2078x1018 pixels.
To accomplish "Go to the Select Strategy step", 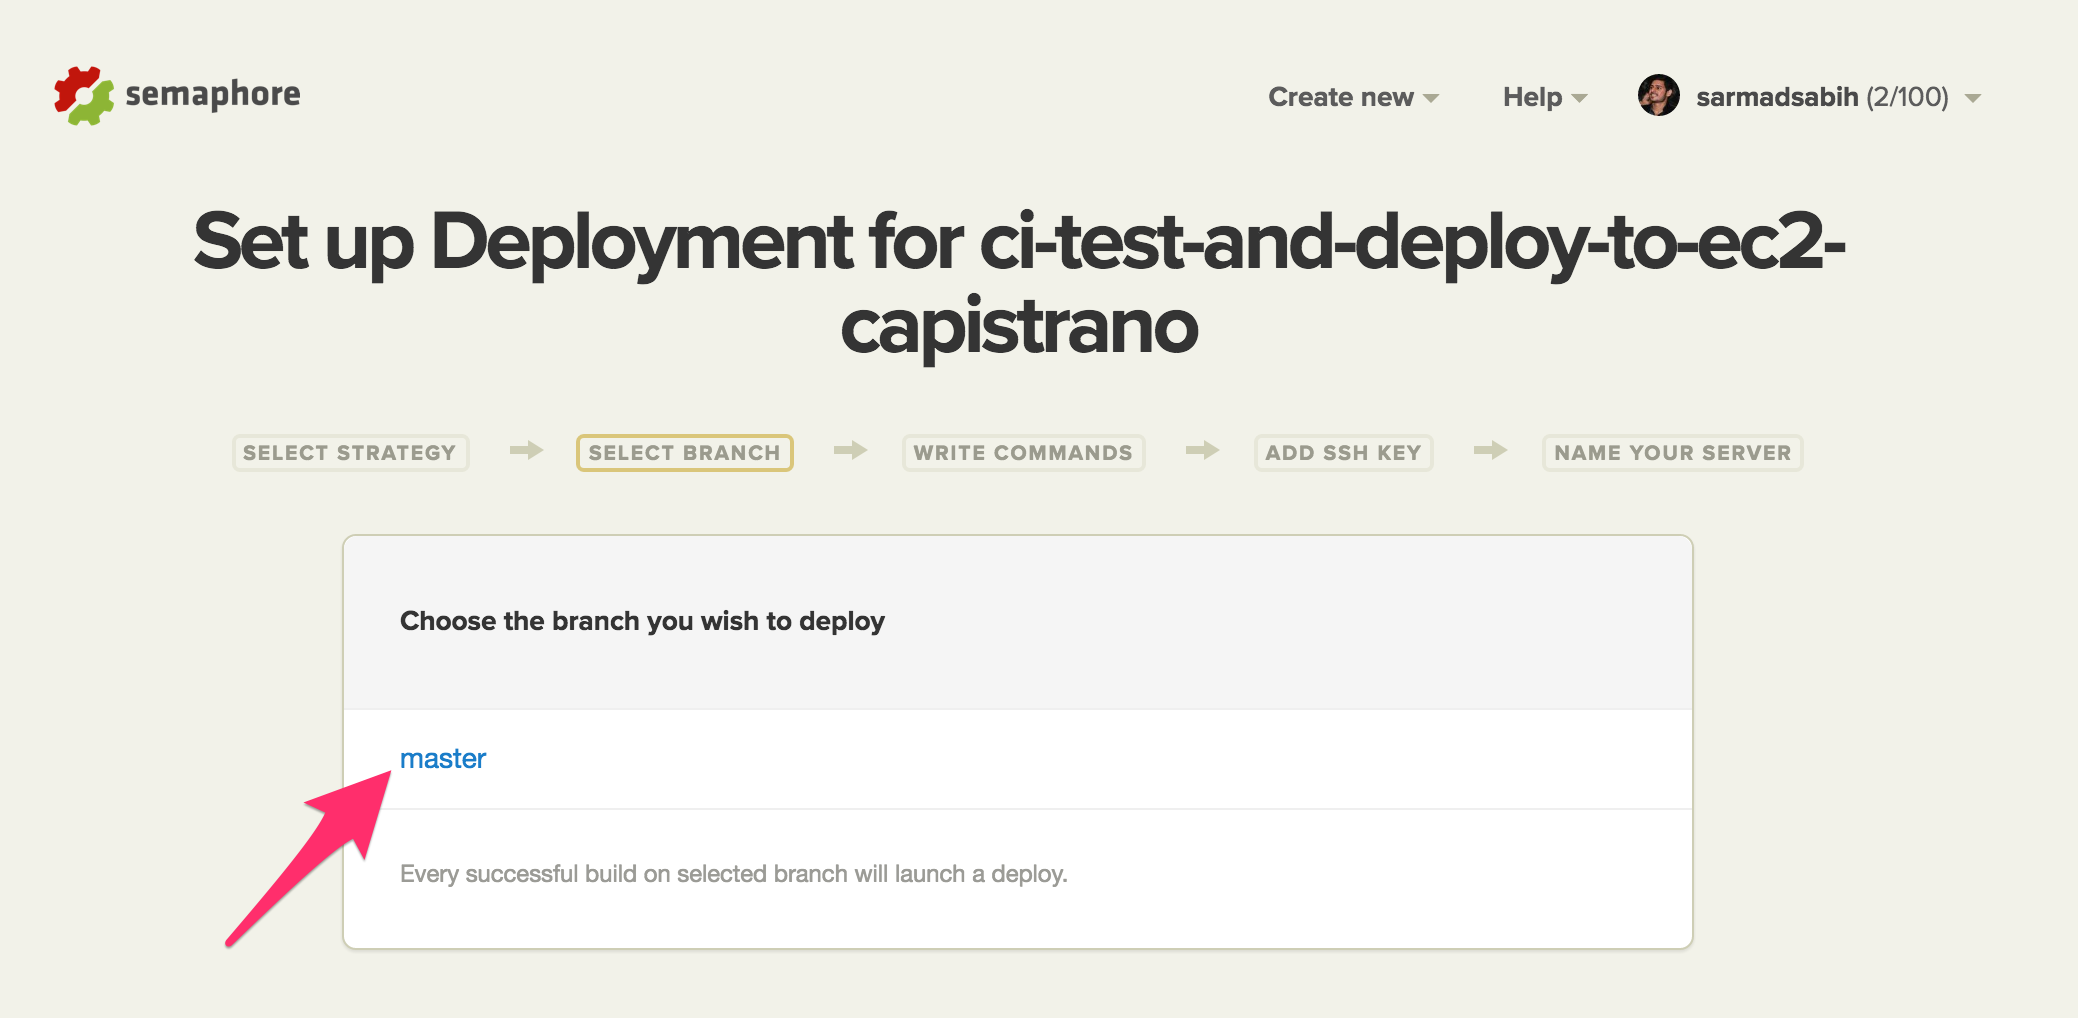I will (350, 453).
